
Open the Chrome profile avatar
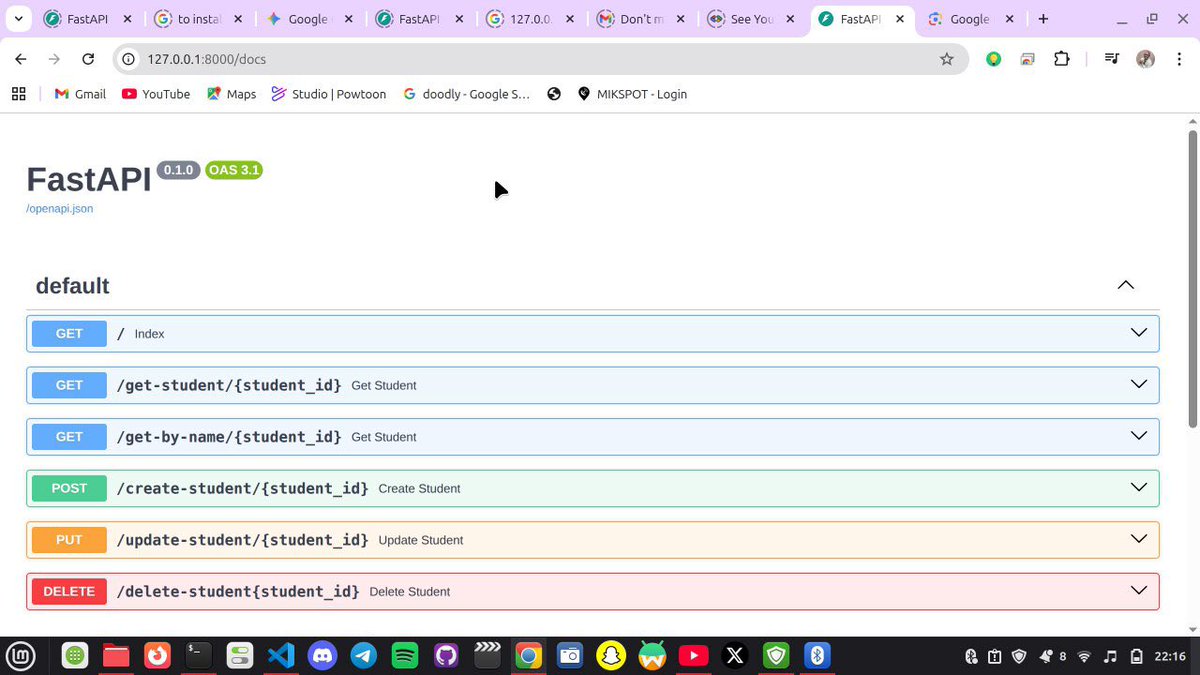coord(1146,59)
